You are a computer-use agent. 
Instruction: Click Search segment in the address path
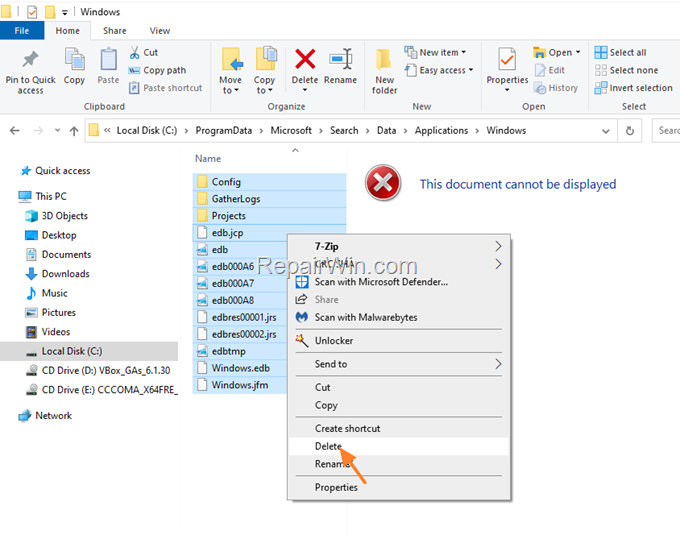click(344, 130)
